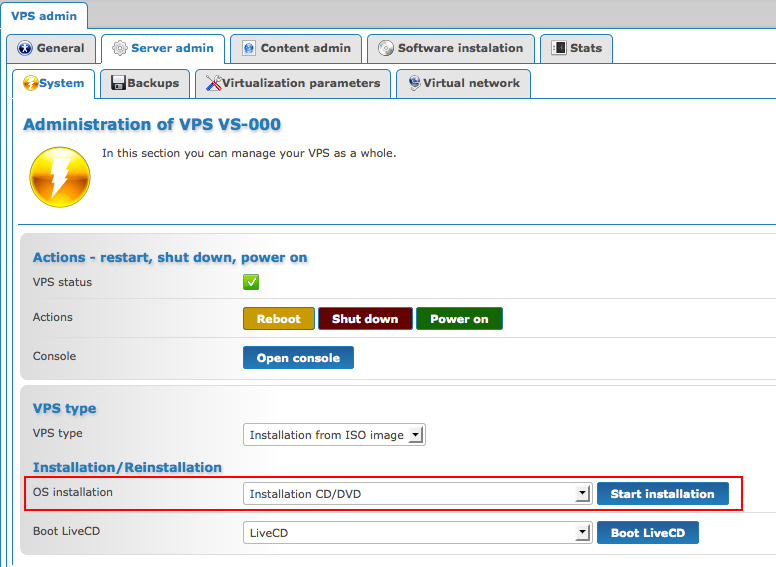Viewport: 776px width, 567px height.
Task: Click the green Power on button
Action: pyautogui.click(x=459, y=319)
